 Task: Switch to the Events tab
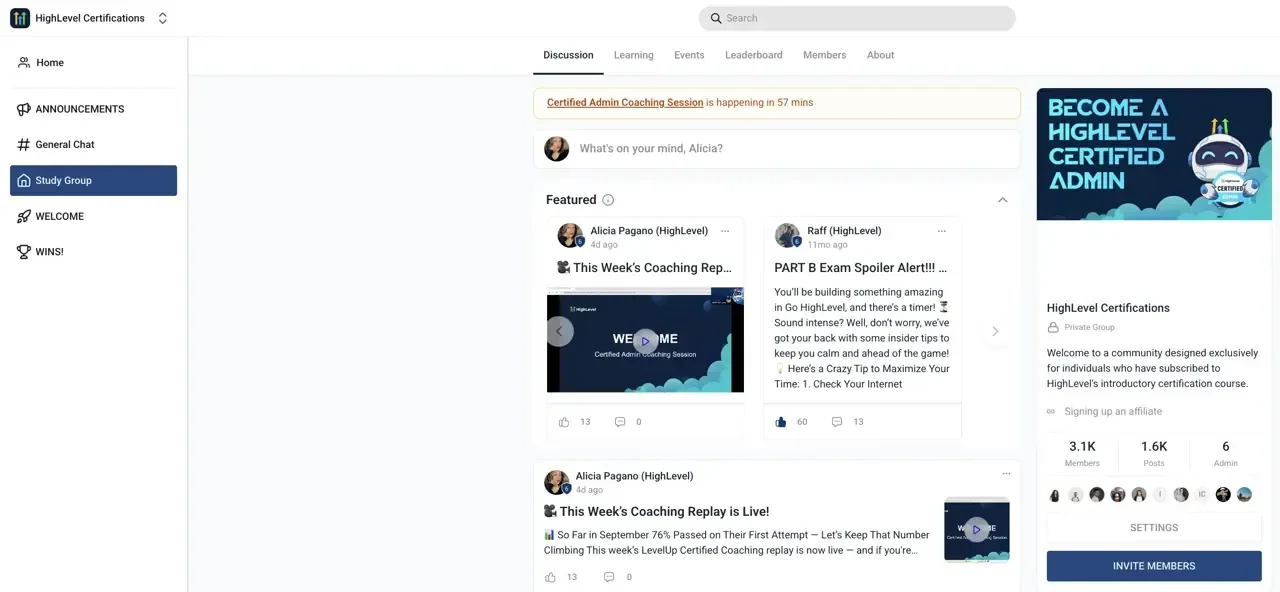click(x=689, y=55)
